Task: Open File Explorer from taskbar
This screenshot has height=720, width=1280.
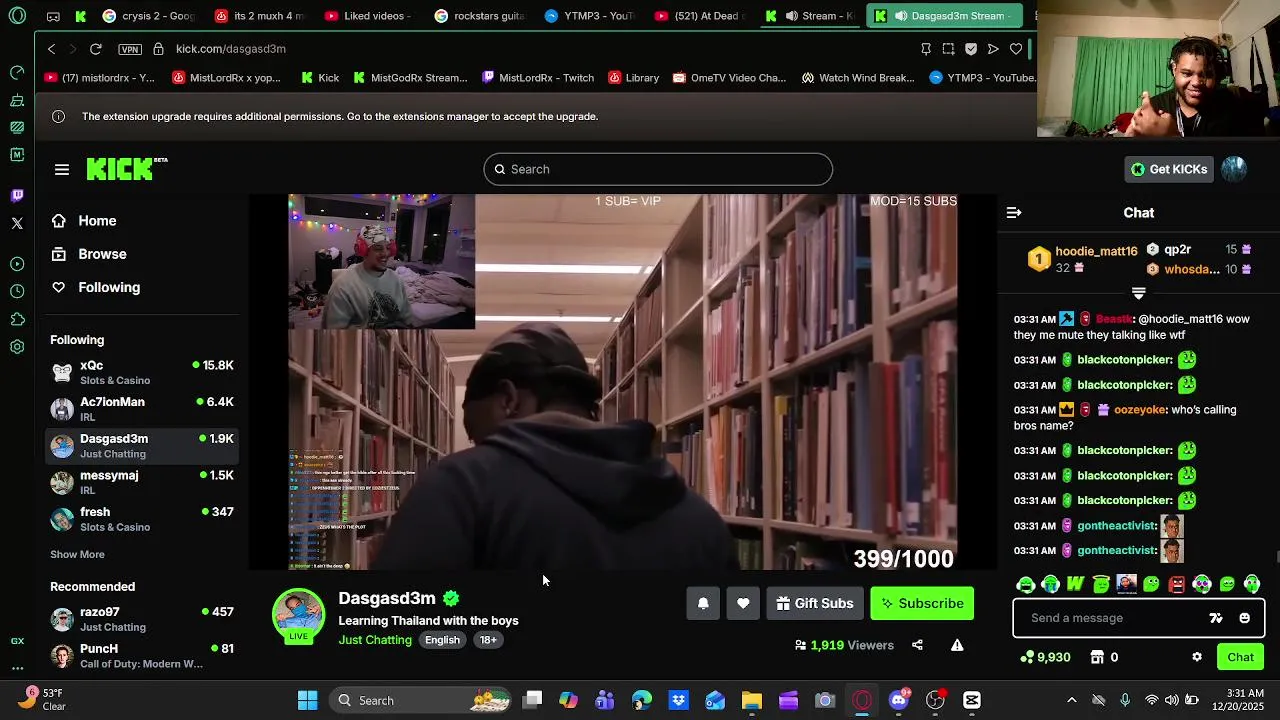Action: click(x=752, y=700)
